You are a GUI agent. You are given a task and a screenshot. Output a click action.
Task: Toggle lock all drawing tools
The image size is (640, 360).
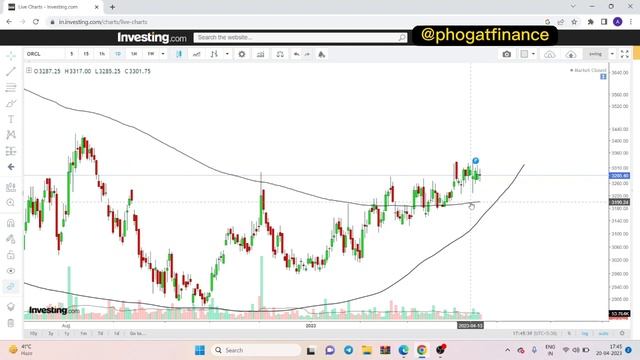click(11, 255)
